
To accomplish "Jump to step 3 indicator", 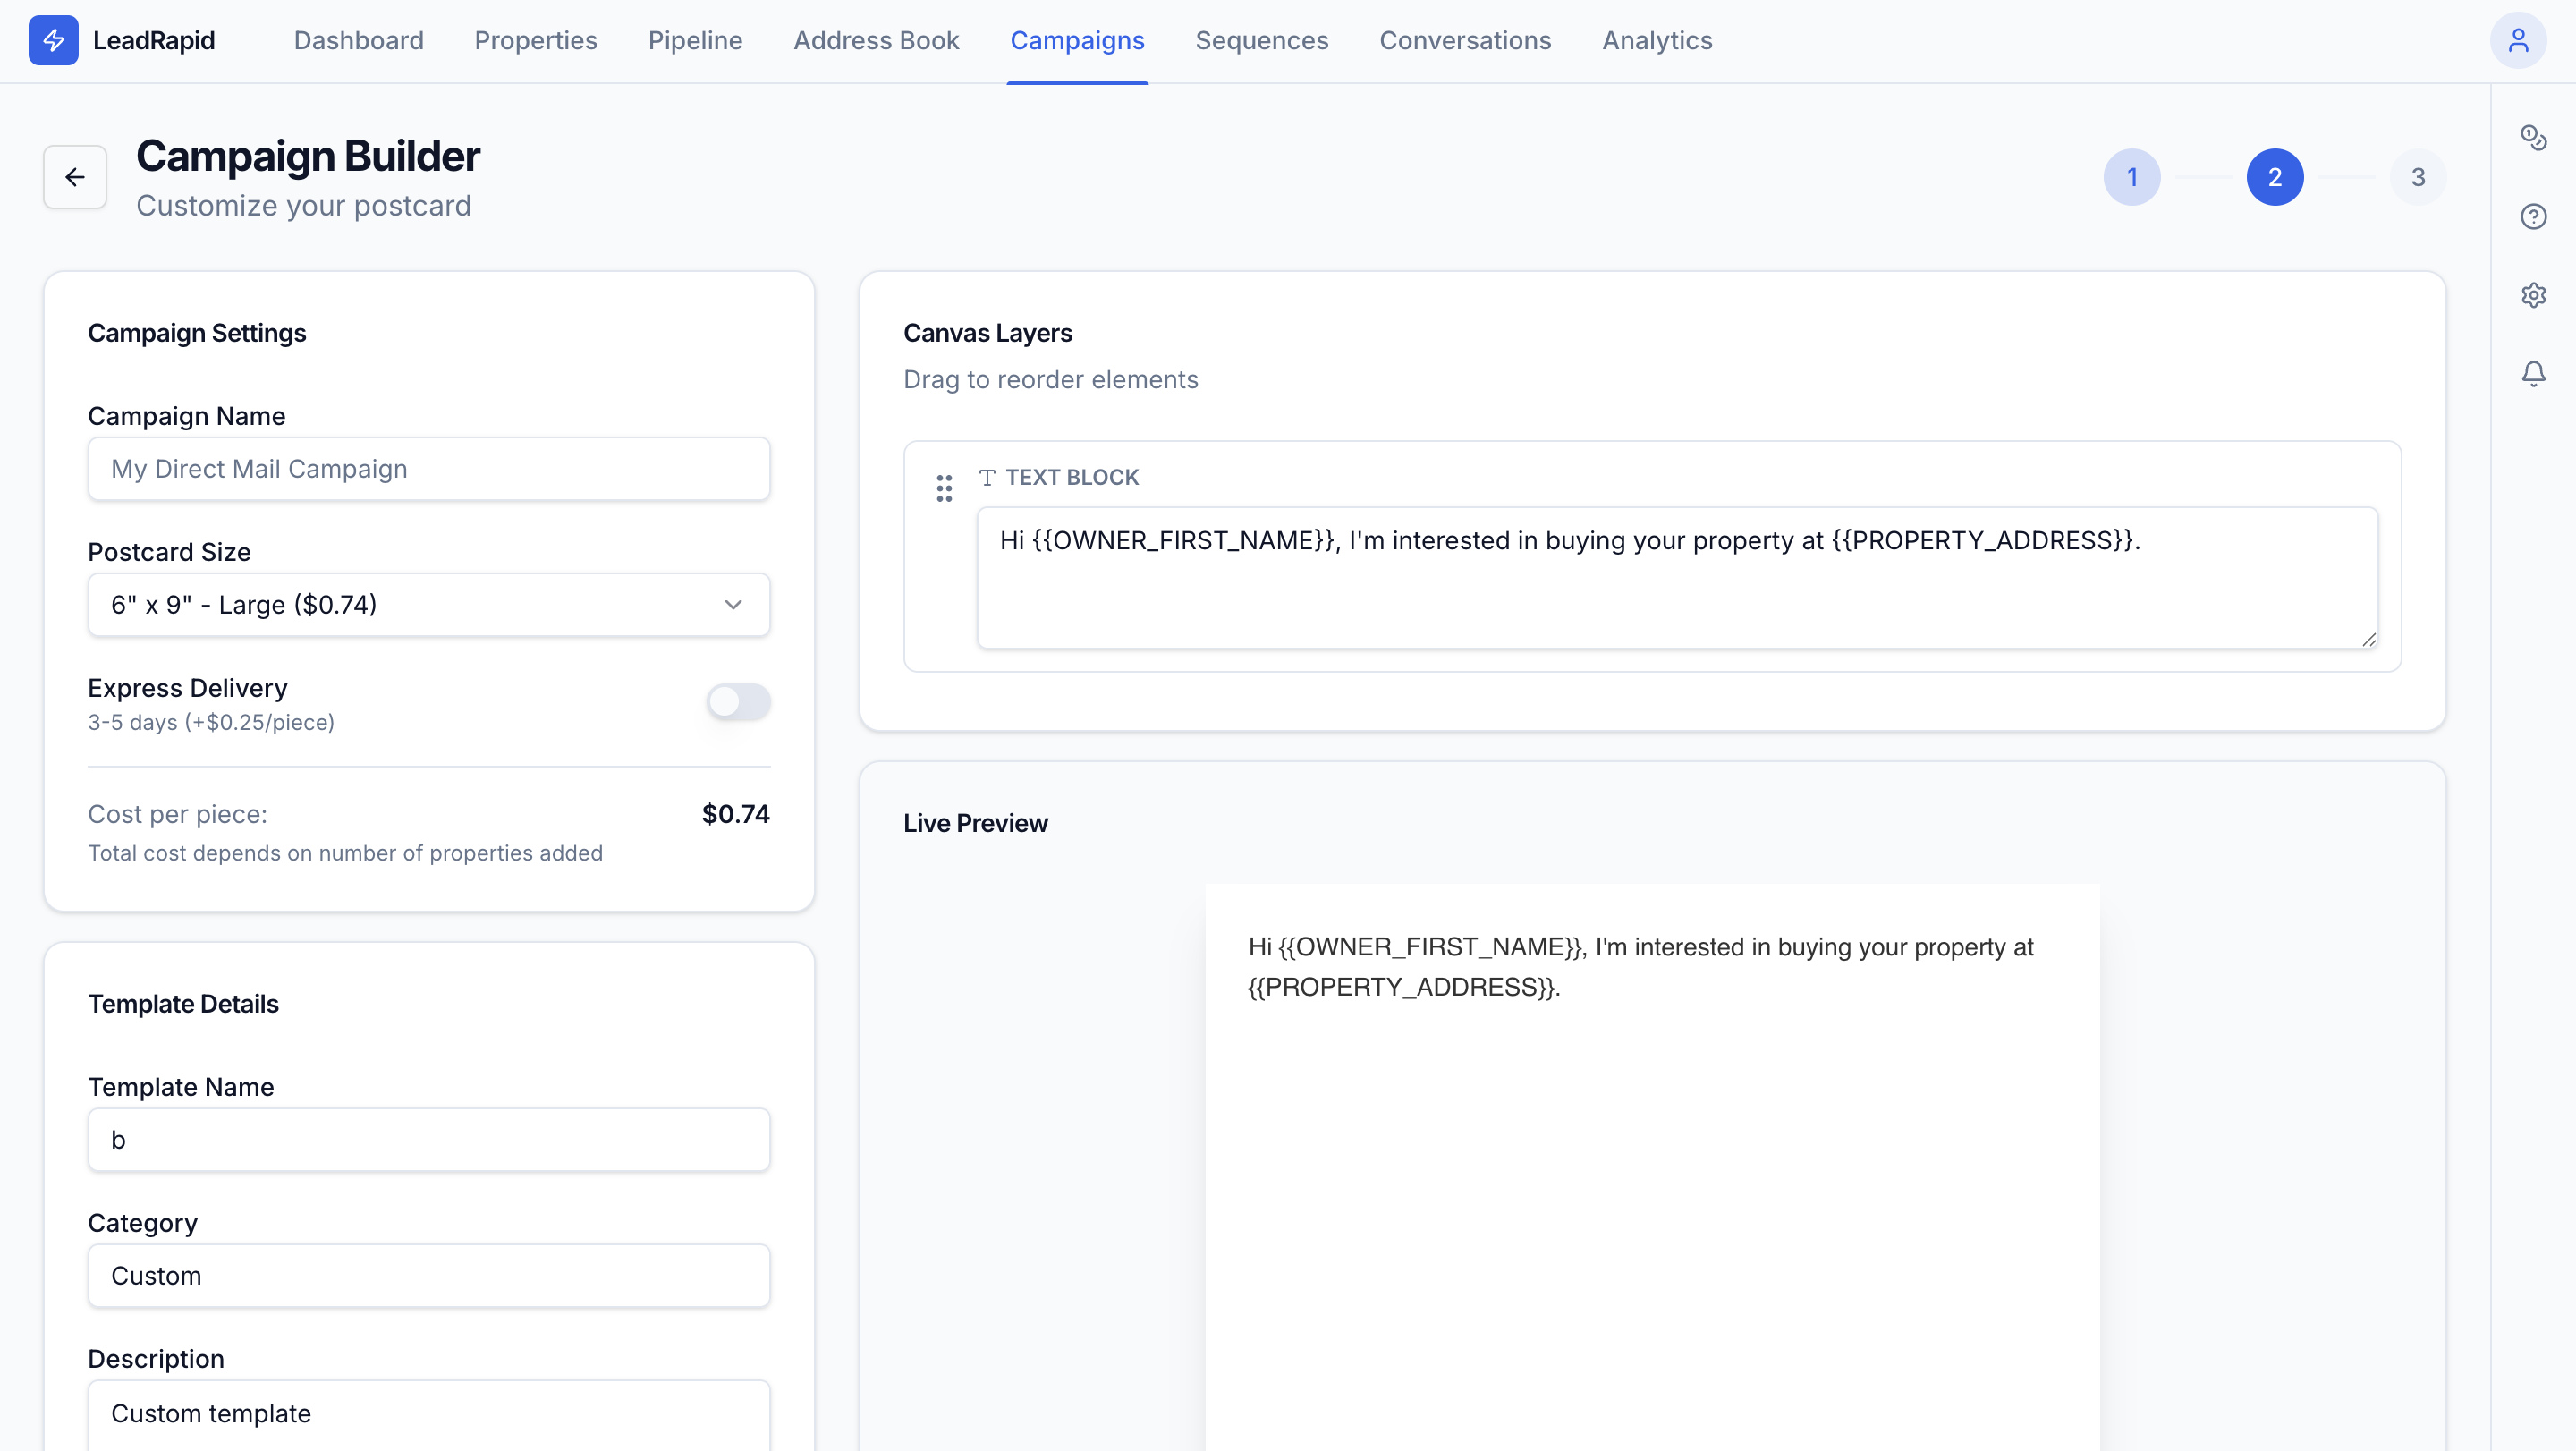I will pos(2417,177).
